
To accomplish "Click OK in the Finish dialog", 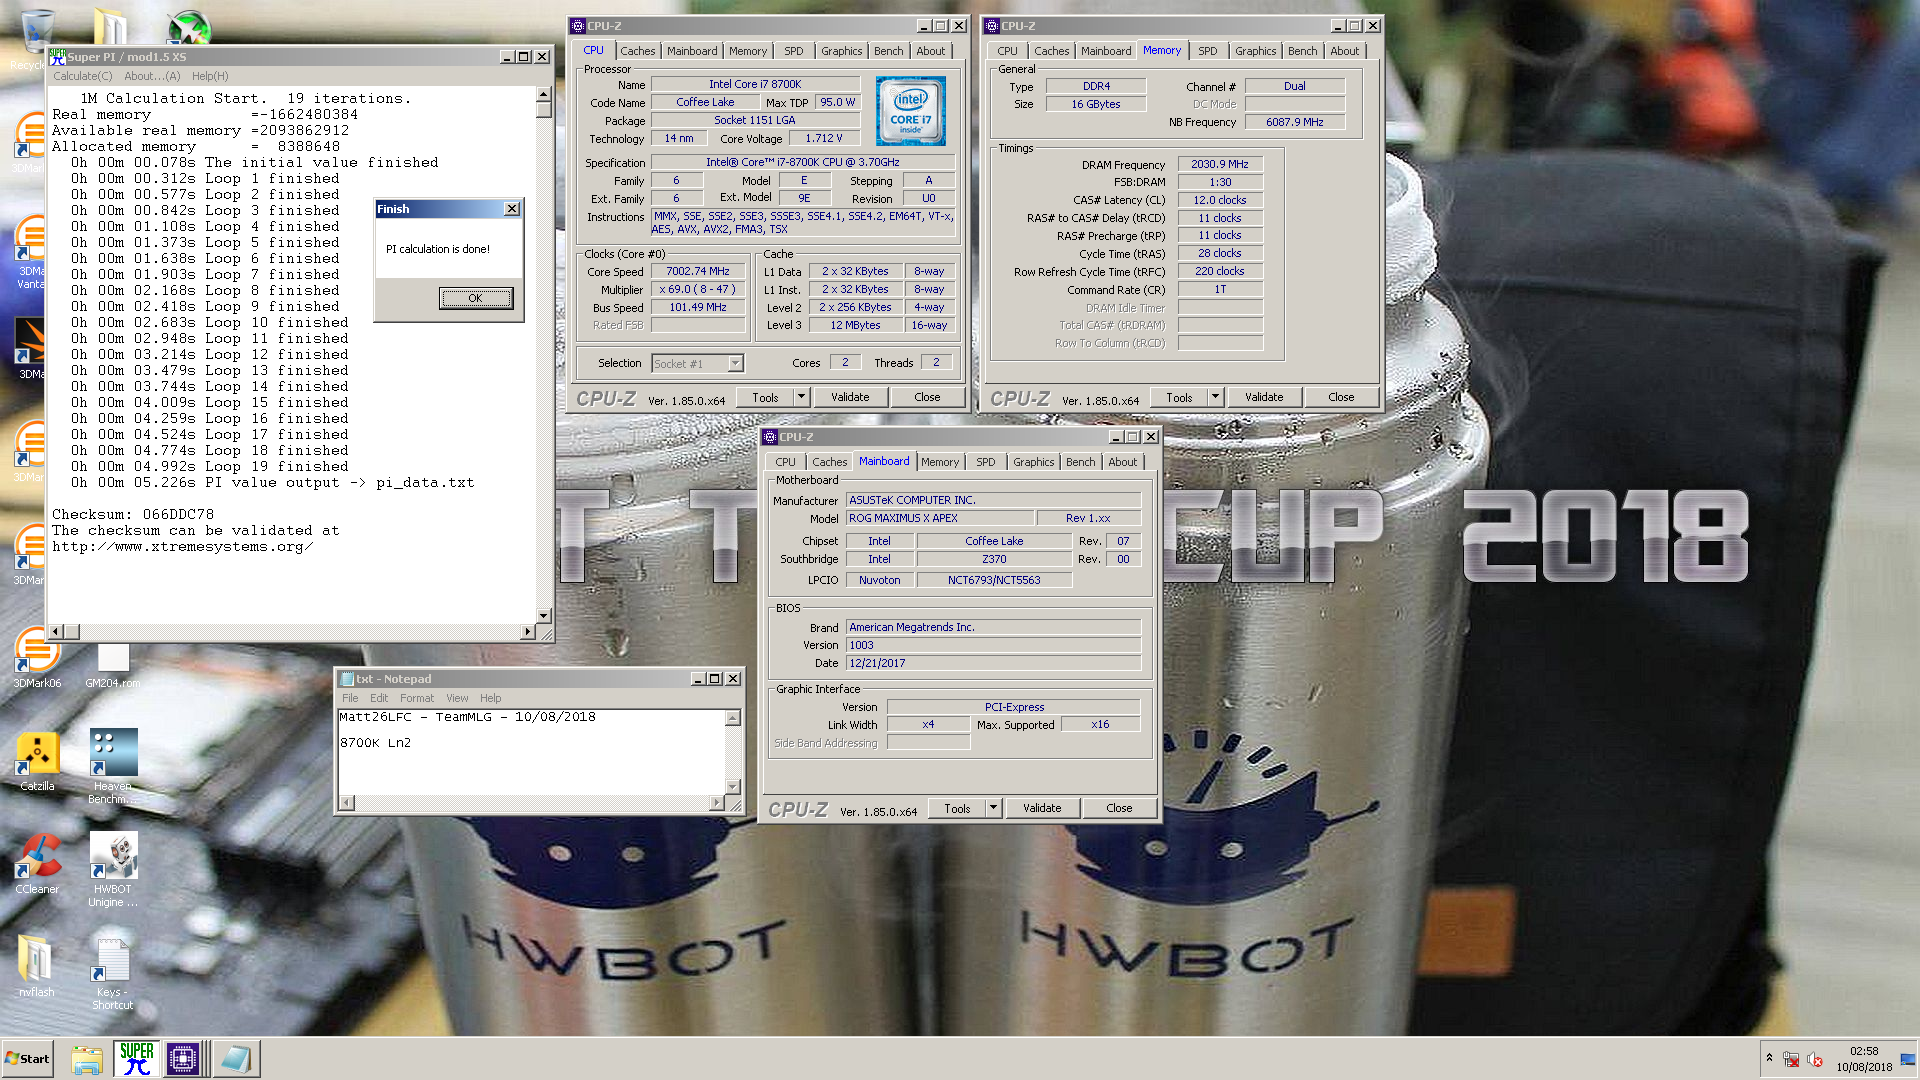I will coord(476,298).
